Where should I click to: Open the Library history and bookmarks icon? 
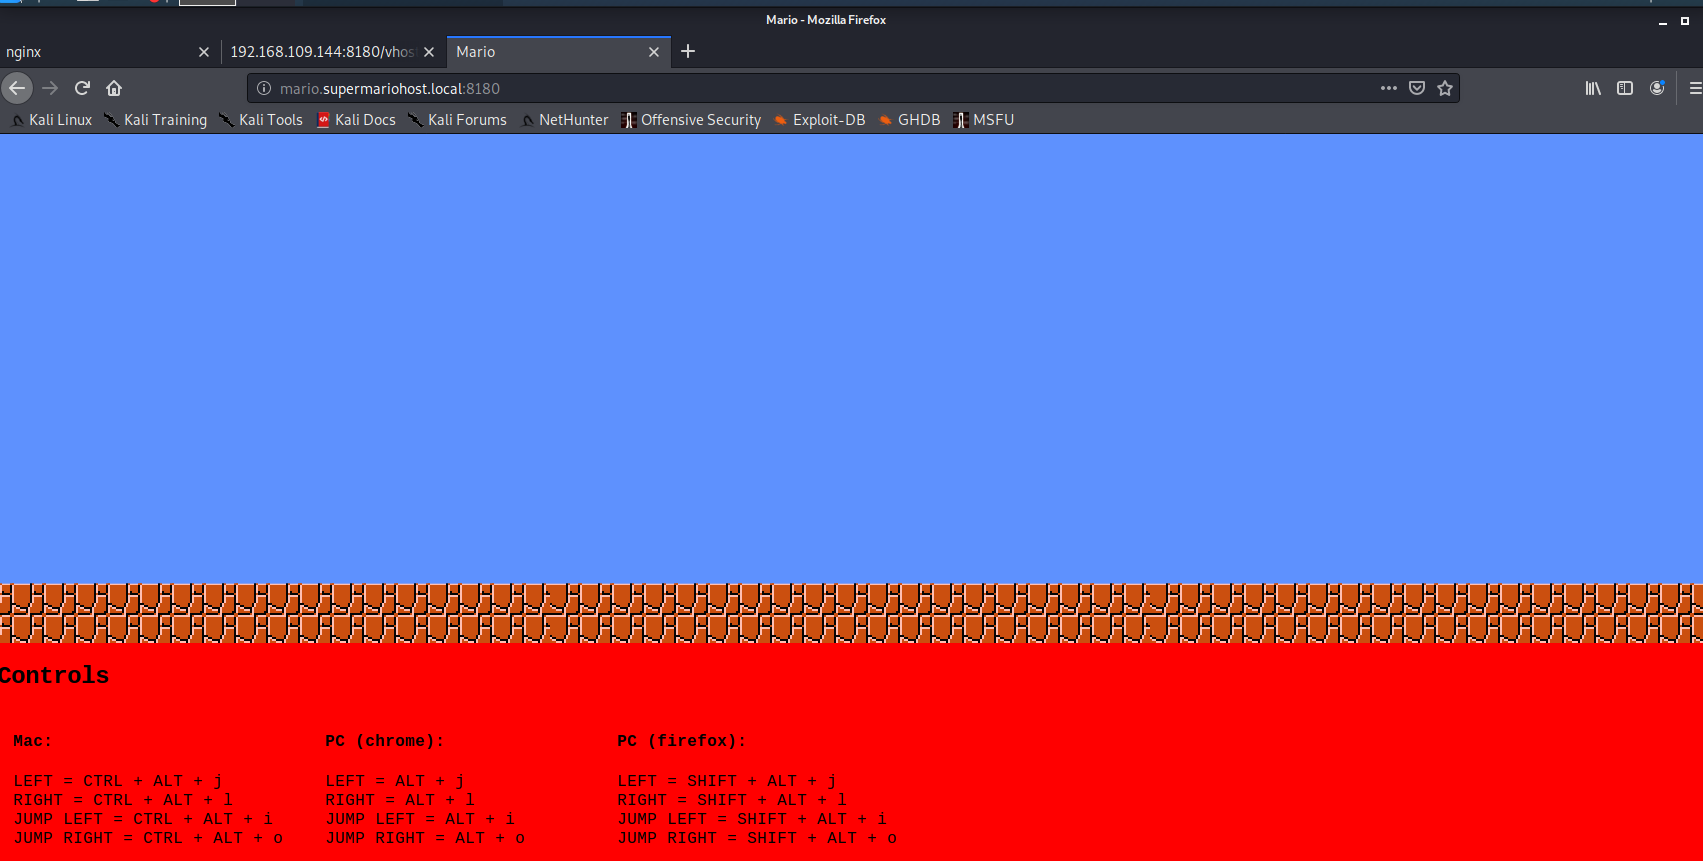(1593, 88)
